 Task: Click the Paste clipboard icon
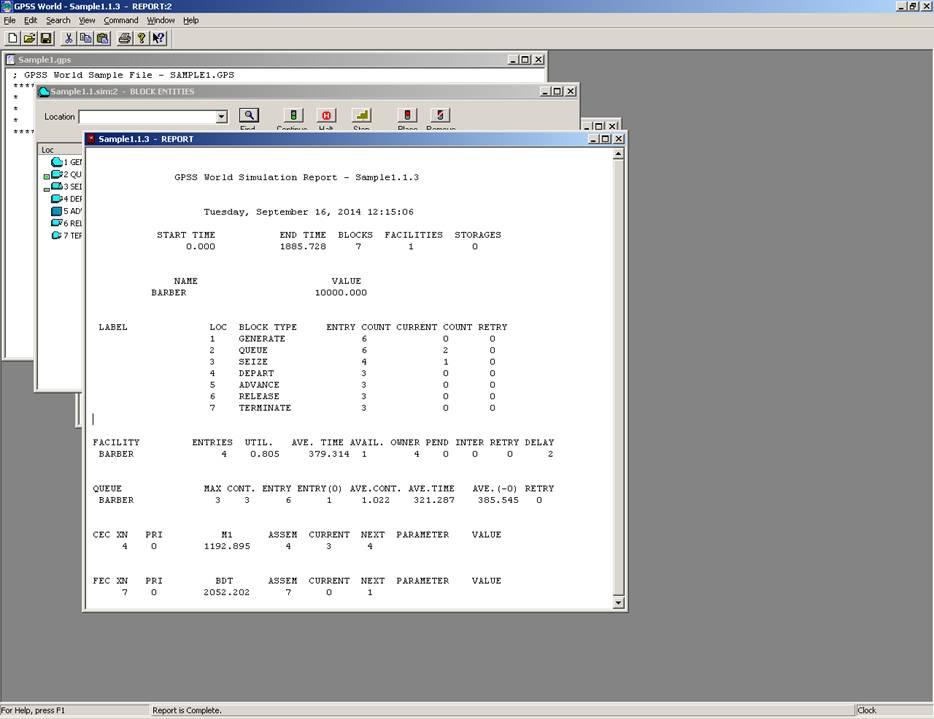[x=102, y=38]
